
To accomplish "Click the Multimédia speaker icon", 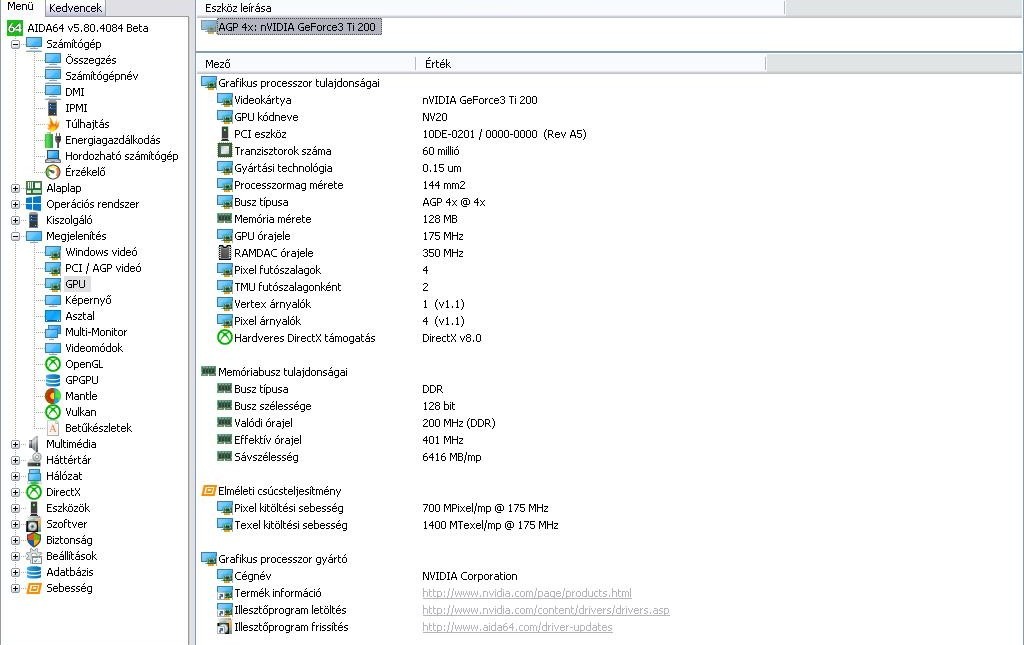I will coord(34,444).
